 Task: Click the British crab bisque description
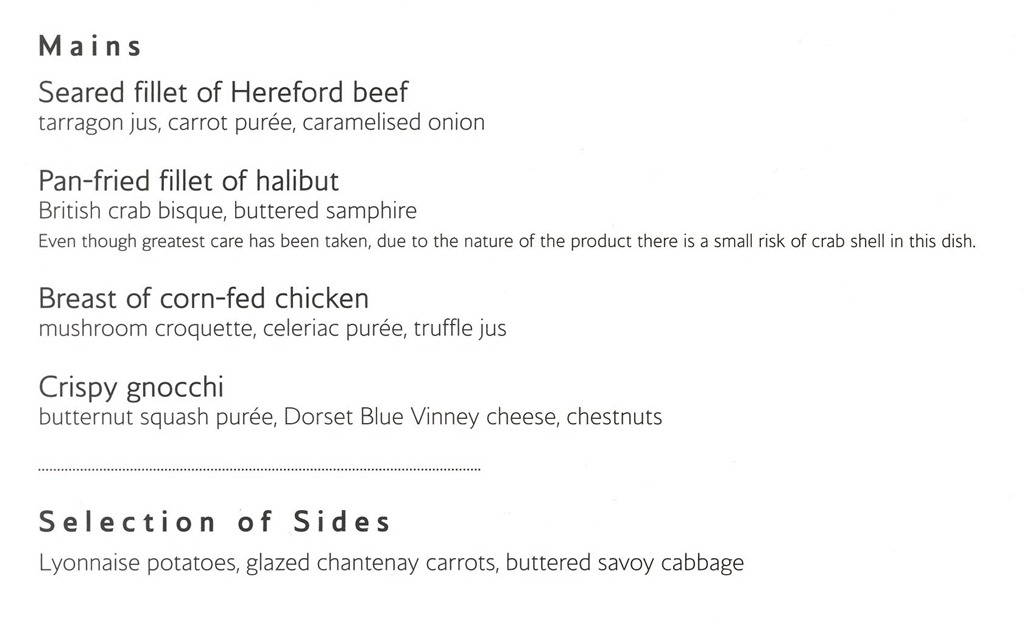(x=227, y=211)
